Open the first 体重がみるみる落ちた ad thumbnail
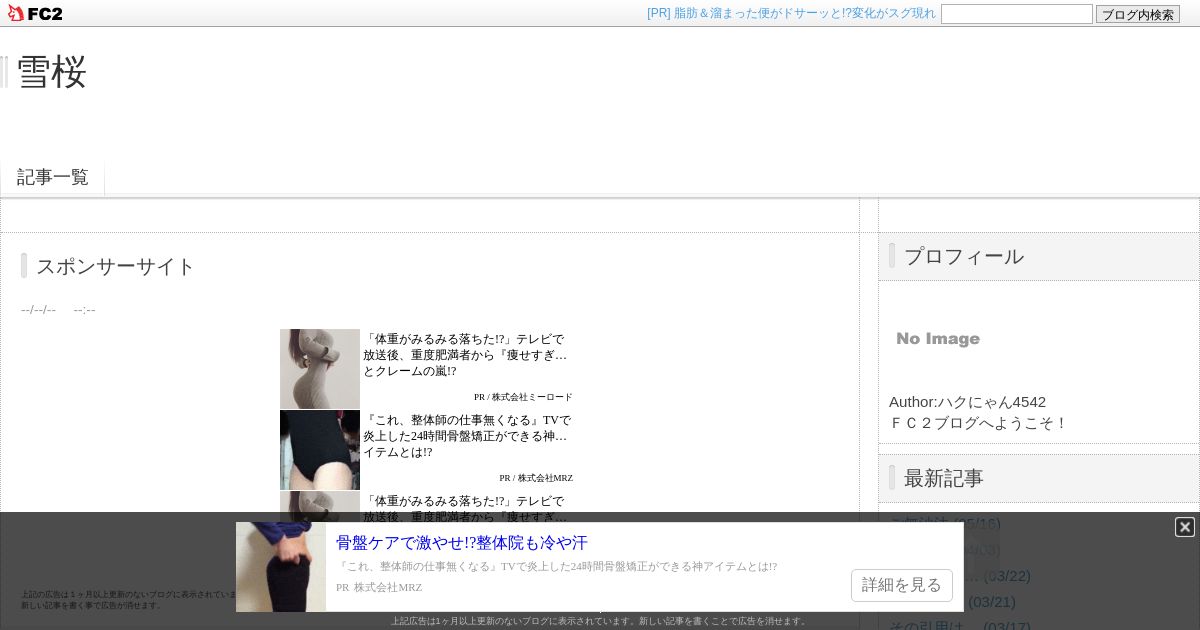The height and width of the screenshot is (630, 1200). coord(320,369)
